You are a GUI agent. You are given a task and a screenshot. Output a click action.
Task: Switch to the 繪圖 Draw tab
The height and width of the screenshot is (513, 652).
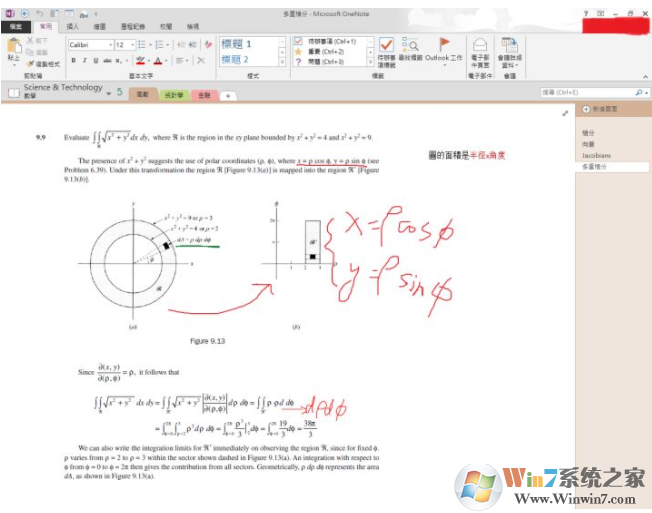pyautogui.click(x=99, y=26)
